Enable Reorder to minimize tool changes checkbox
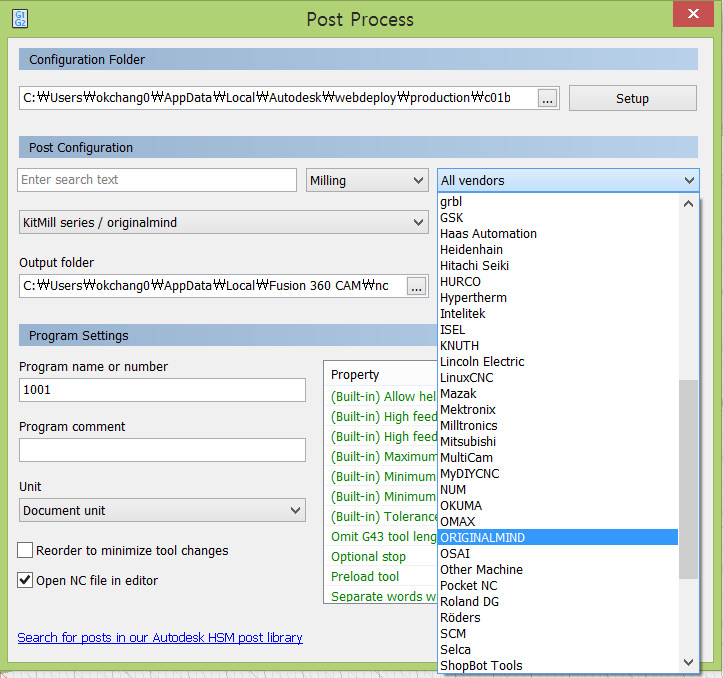723x678 pixels. point(25,550)
